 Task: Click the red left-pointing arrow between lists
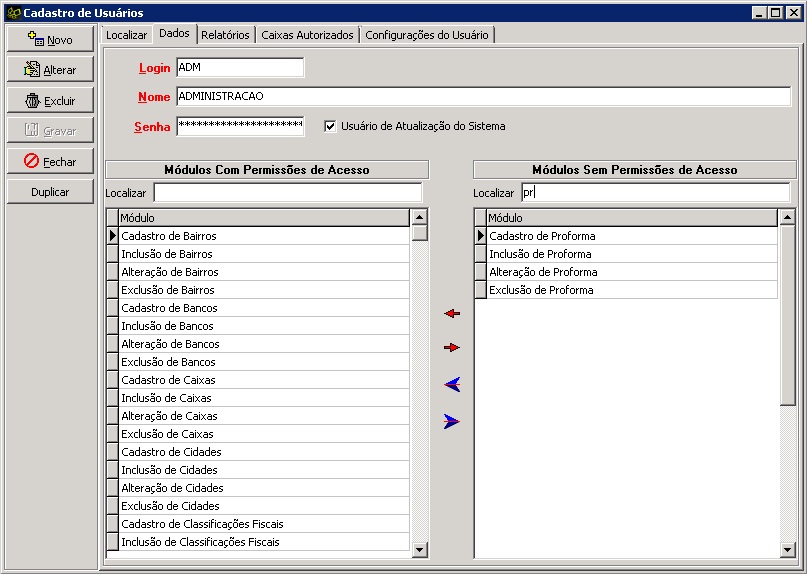tap(452, 314)
